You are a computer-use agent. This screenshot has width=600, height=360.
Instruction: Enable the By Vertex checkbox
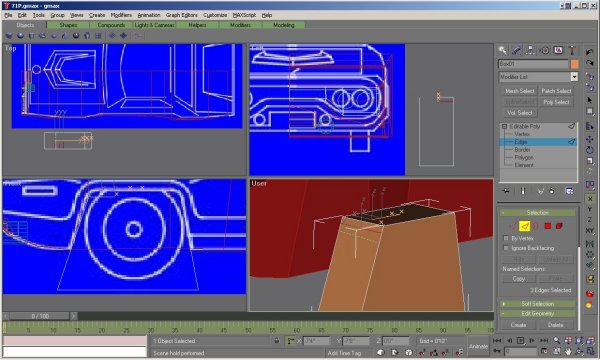pos(506,238)
